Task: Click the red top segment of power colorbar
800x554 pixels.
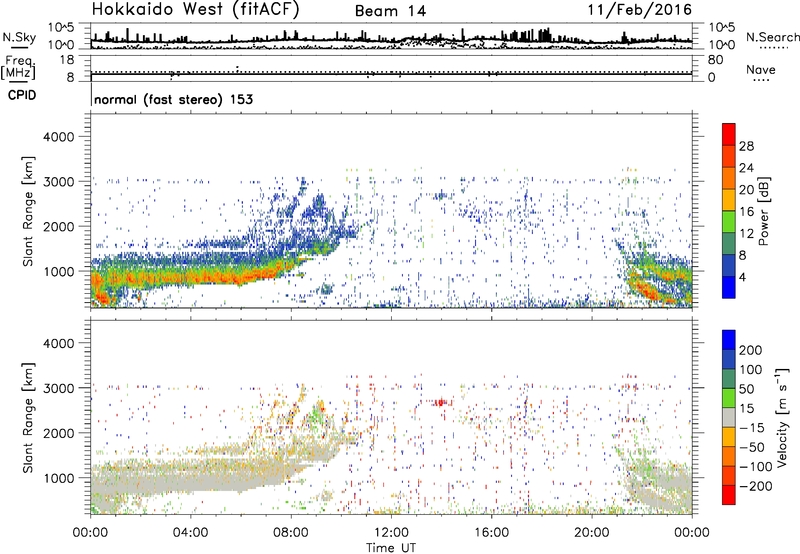Action: 729,134
